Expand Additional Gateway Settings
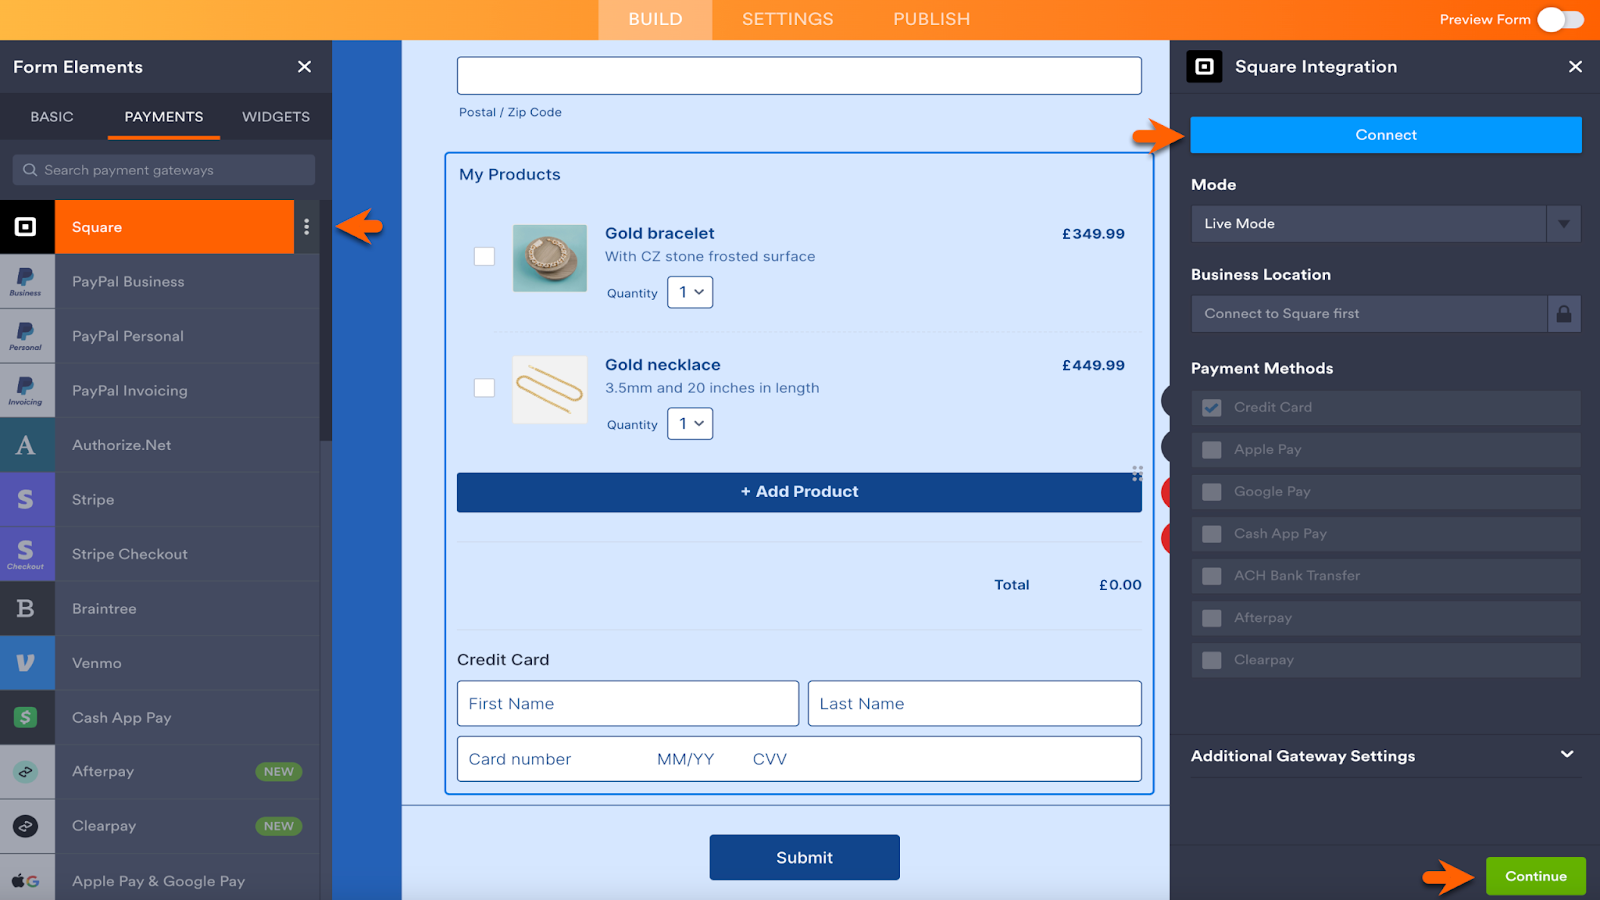The height and width of the screenshot is (900, 1600). tap(1385, 756)
